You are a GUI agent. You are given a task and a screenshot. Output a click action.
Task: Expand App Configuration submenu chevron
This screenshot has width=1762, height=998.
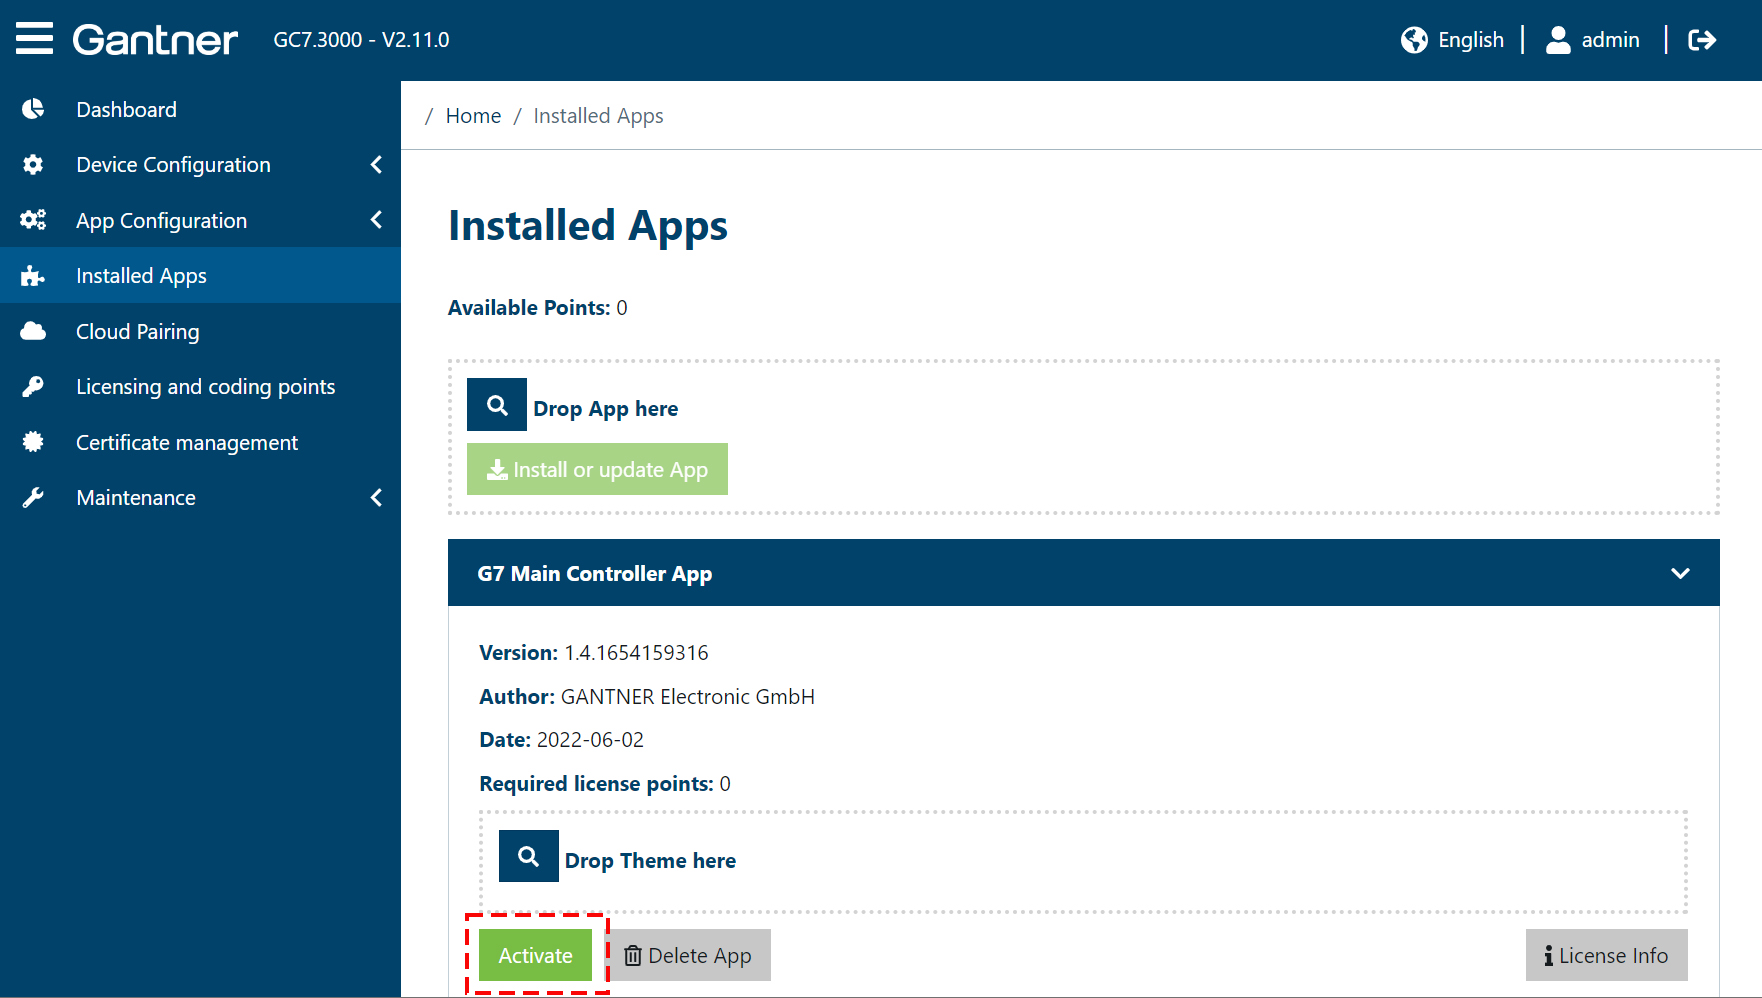(x=377, y=220)
